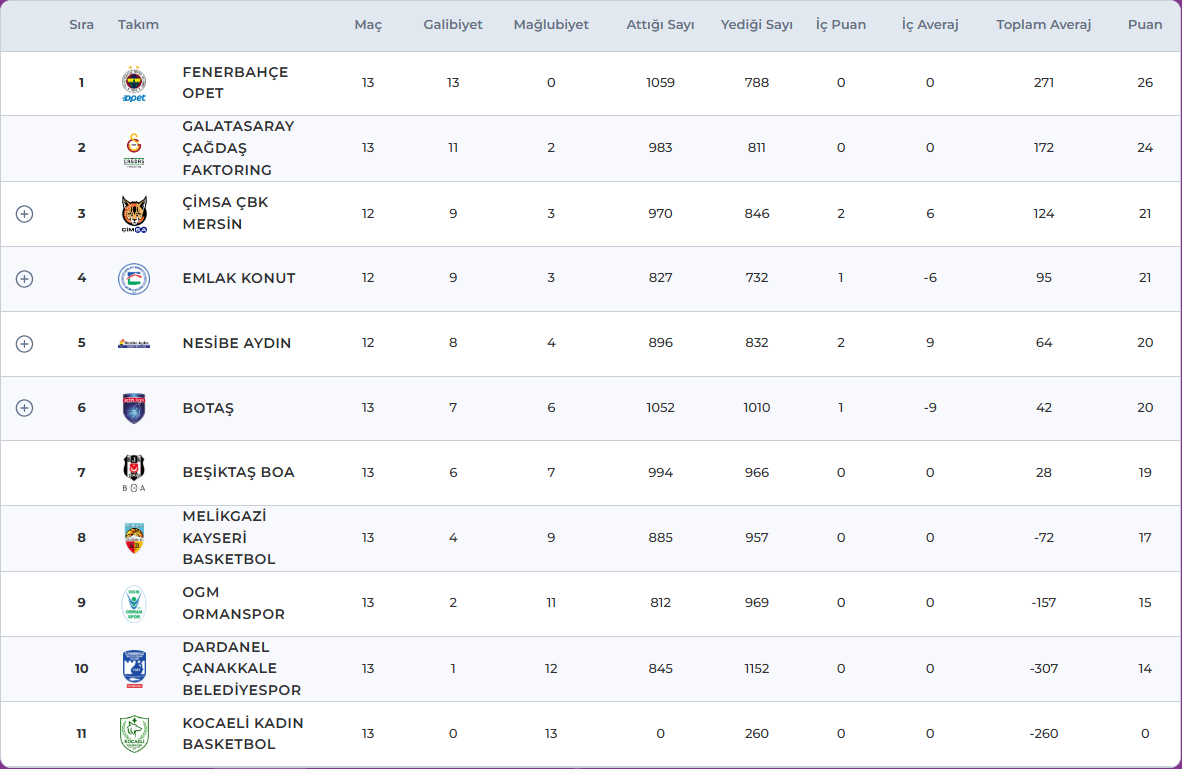The height and width of the screenshot is (769, 1182).
Task: Click the ÇİMSA ÇBK Mersin lynx logo
Action: click(x=134, y=214)
